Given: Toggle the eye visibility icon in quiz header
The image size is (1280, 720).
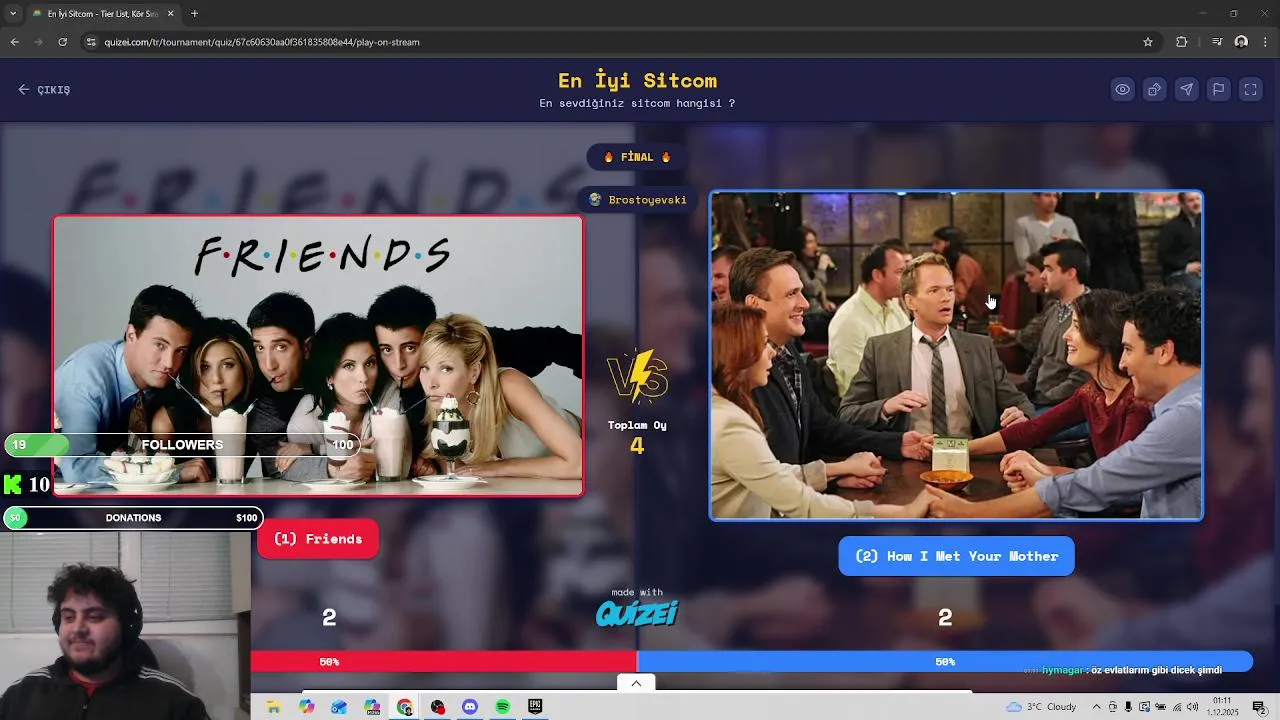Looking at the screenshot, I should coord(1122,89).
